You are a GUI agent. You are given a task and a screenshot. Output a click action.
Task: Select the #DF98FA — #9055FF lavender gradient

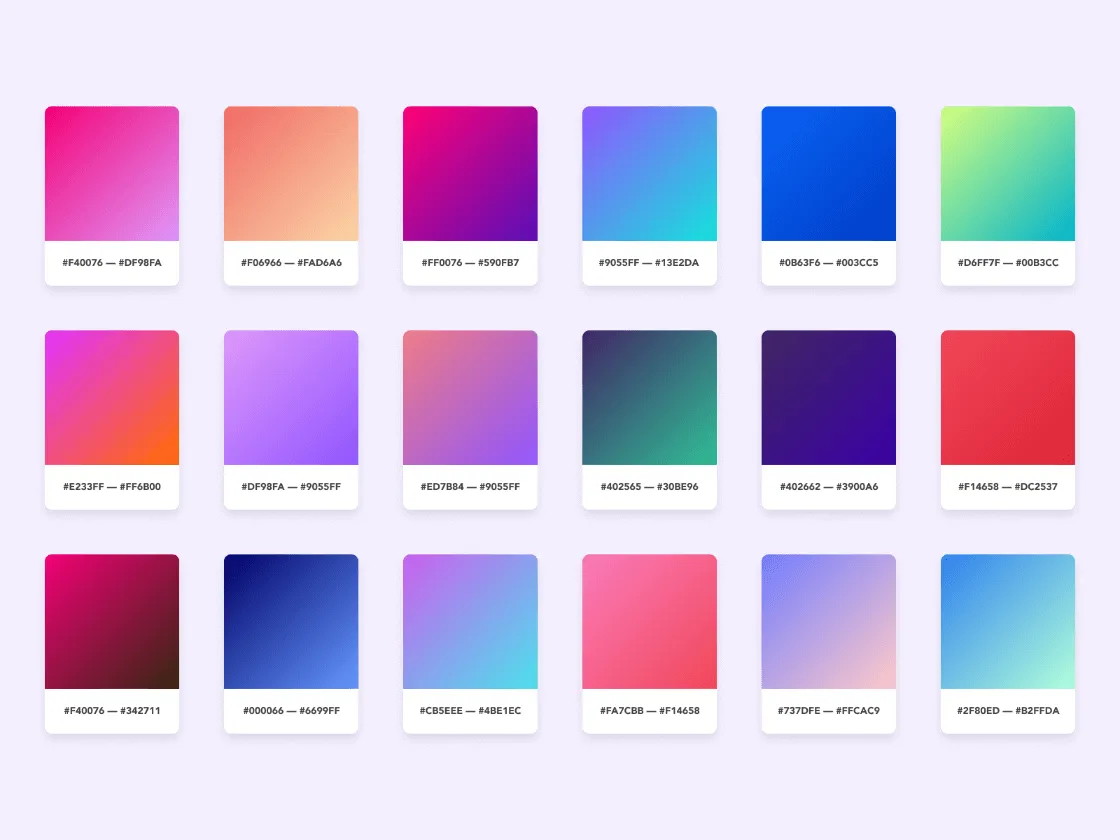(290, 396)
